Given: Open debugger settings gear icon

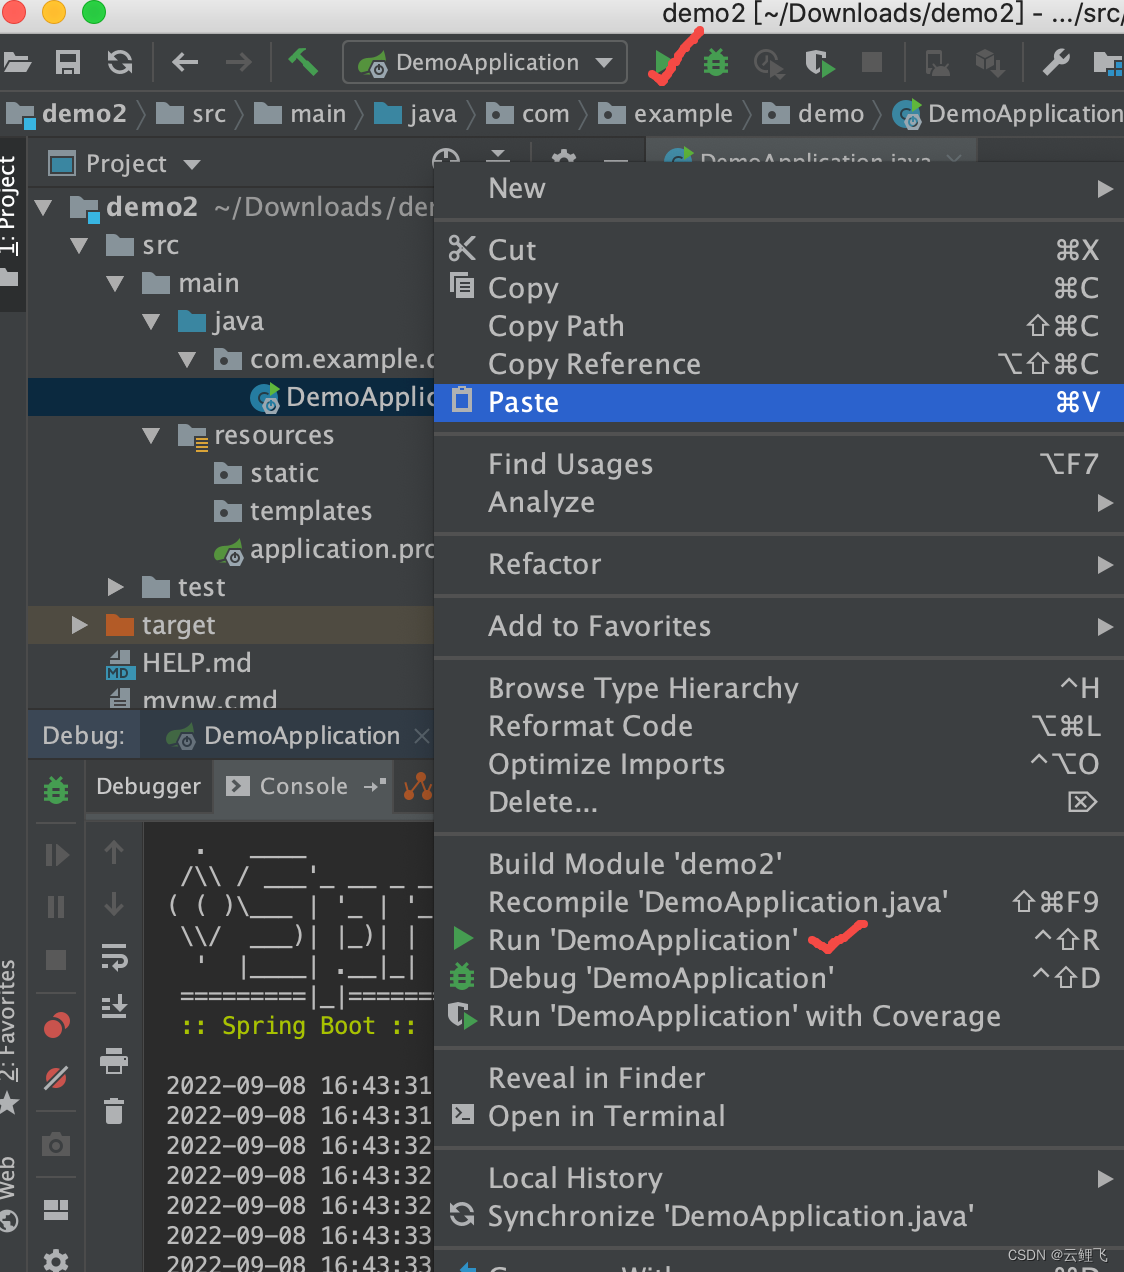Looking at the screenshot, I should coord(56,1260).
